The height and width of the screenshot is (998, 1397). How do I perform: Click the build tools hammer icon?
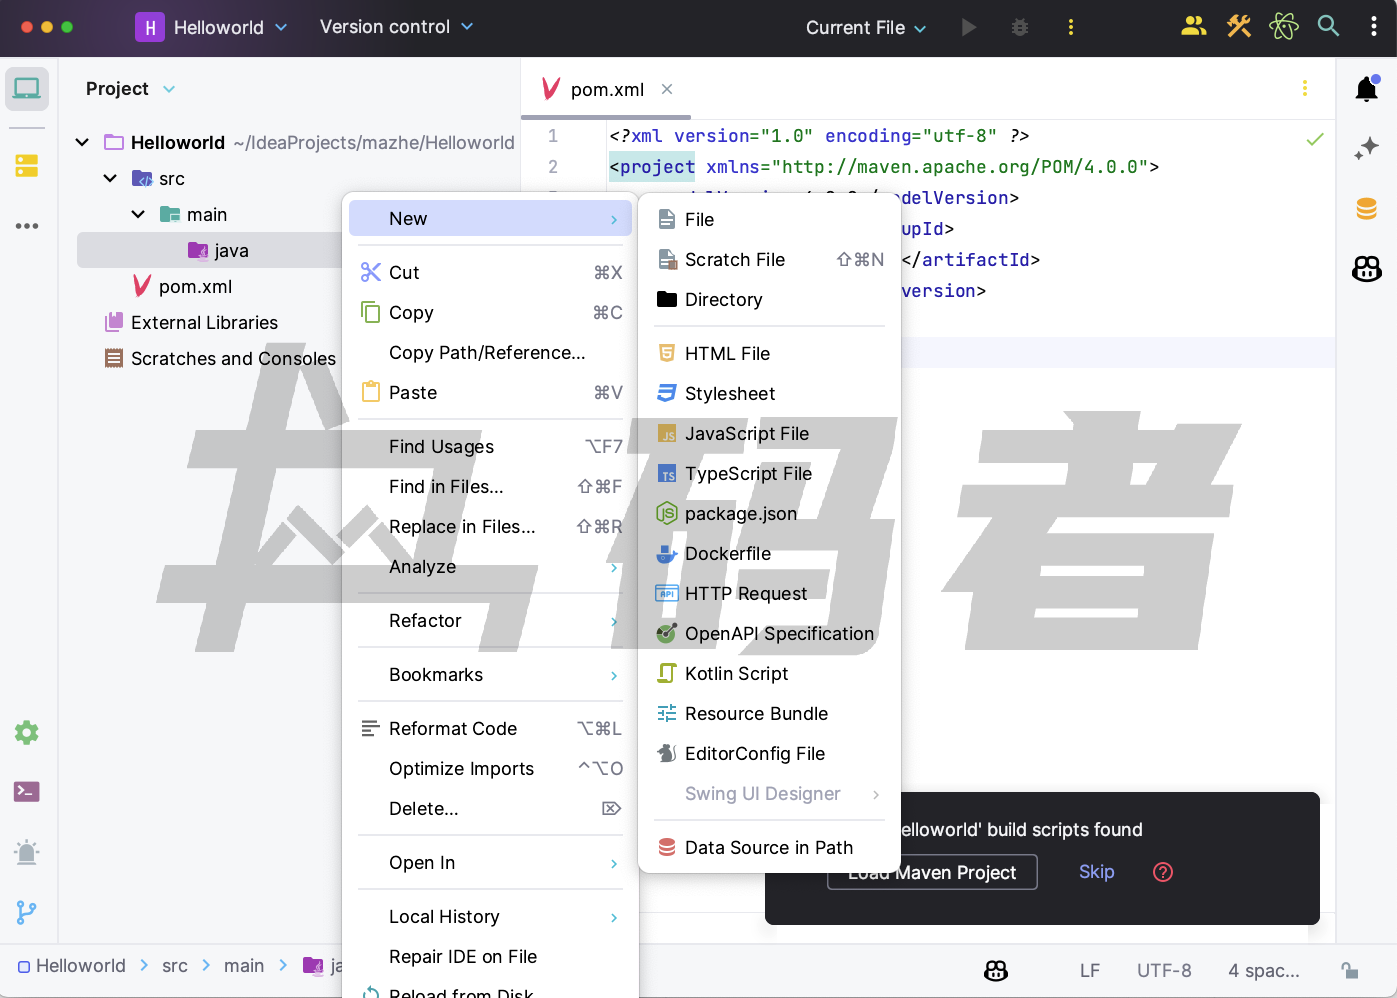click(x=1239, y=27)
